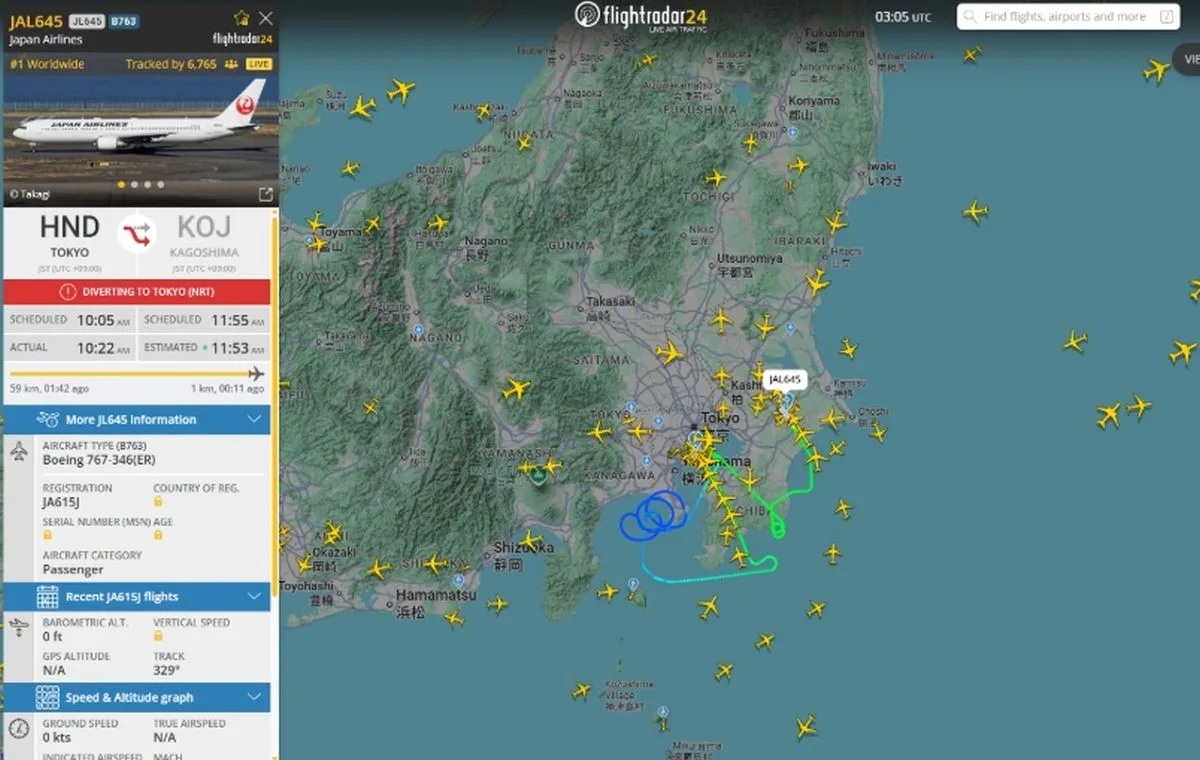Viewport: 1200px width, 760px height.
Task: Click the aircraft info icon on More JL645 header
Action: click(x=48, y=419)
